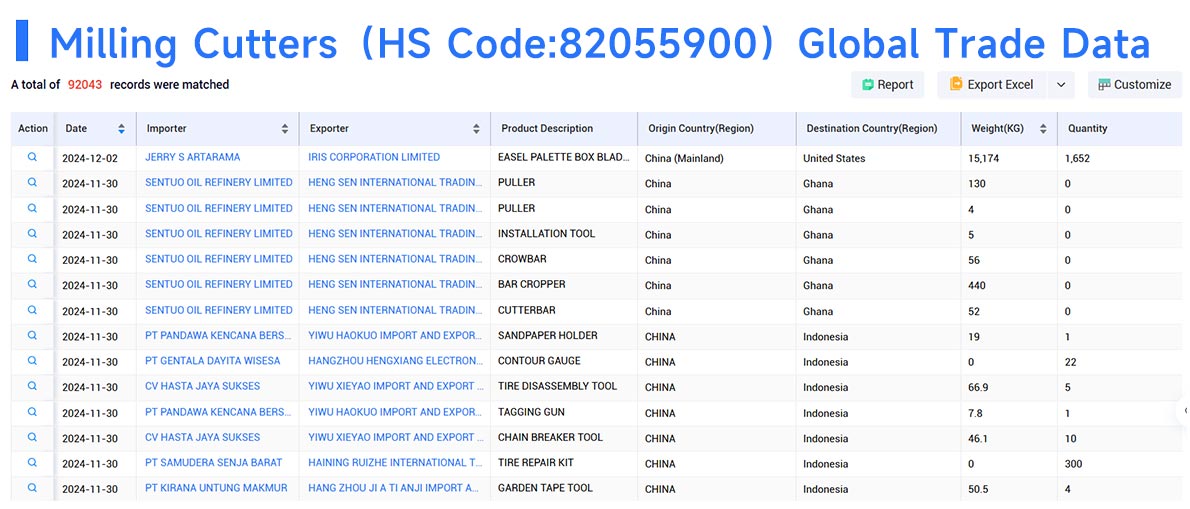Sort the table by Exporter
1190x509 pixels.
476,129
